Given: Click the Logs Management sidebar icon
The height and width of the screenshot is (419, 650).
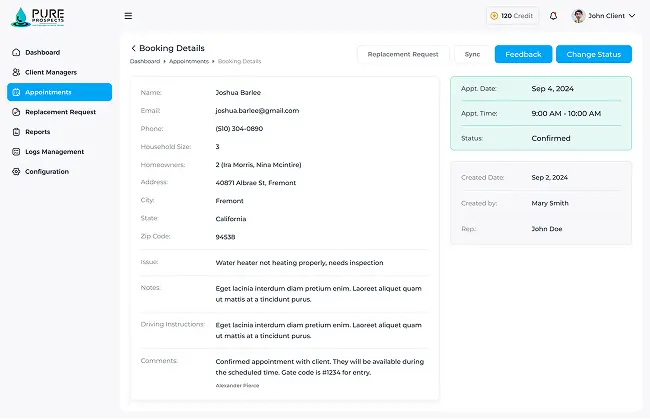Looking at the screenshot, I should click(16, 152).
